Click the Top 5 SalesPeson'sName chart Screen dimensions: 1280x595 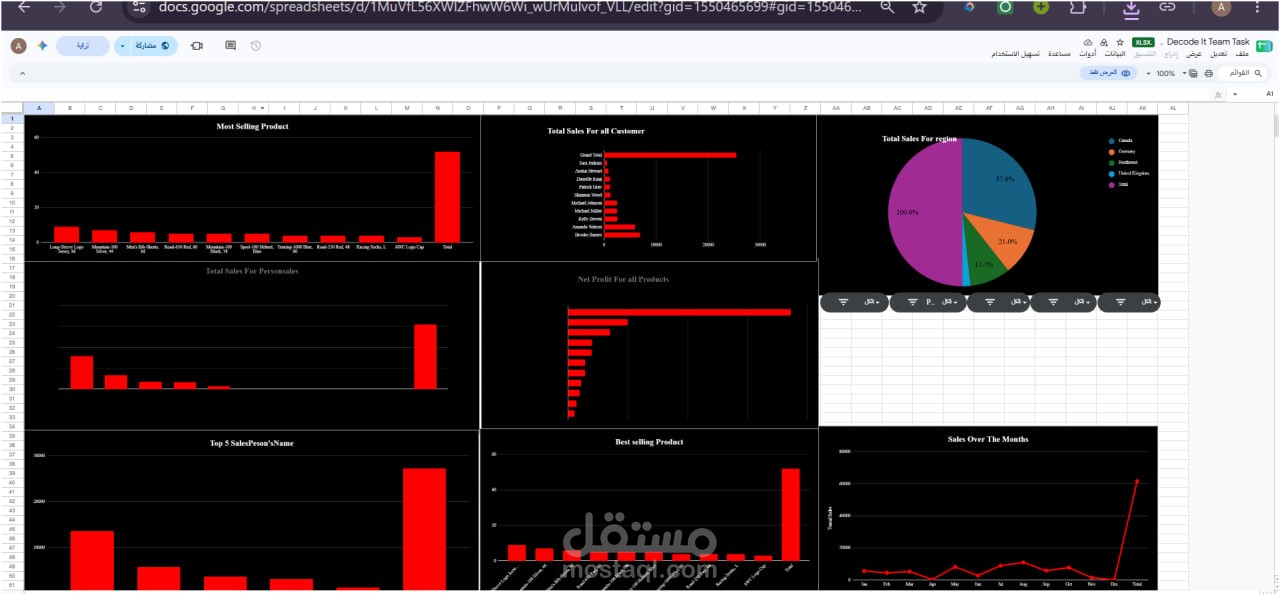[x=252, y=511]
